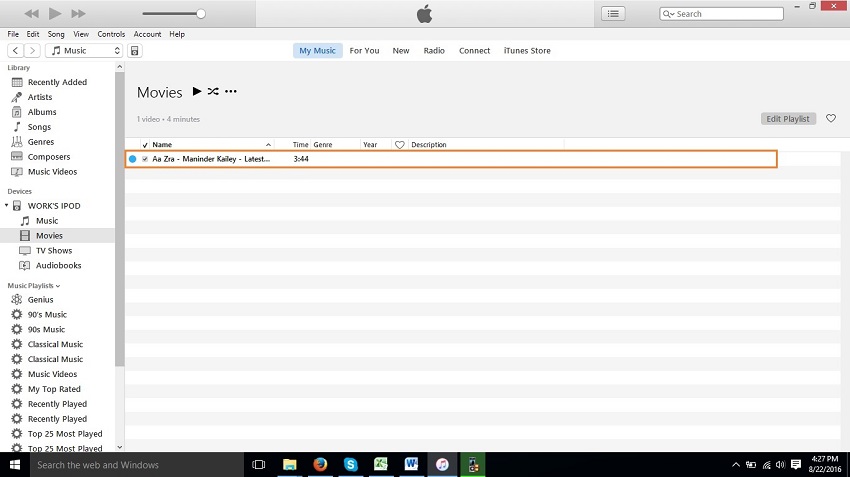Screen dimensions: 850x477
Task: Go to the For You tab
Action: (364, 51)
